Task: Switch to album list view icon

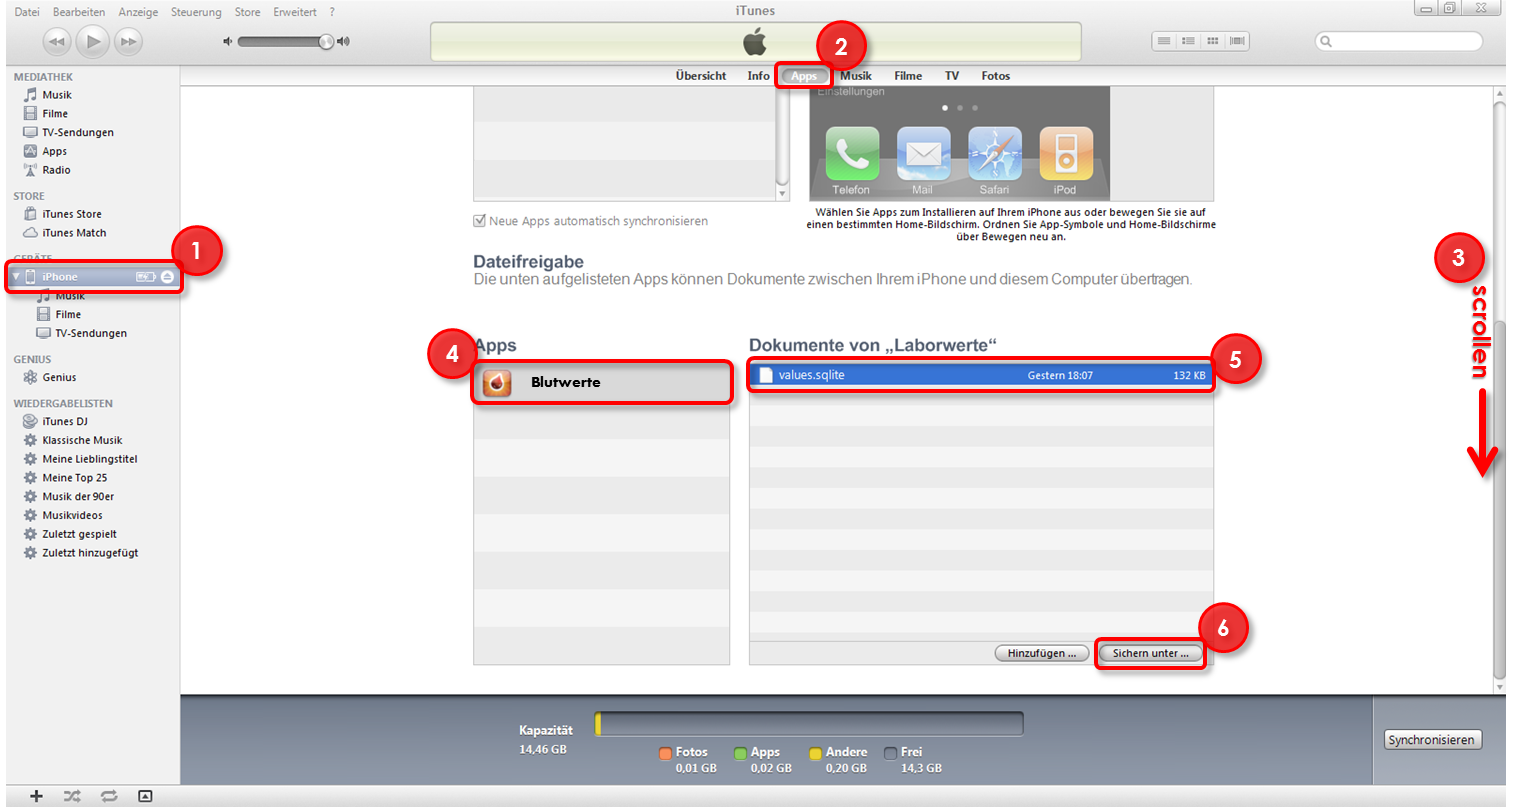Action: click(1188, 41)
